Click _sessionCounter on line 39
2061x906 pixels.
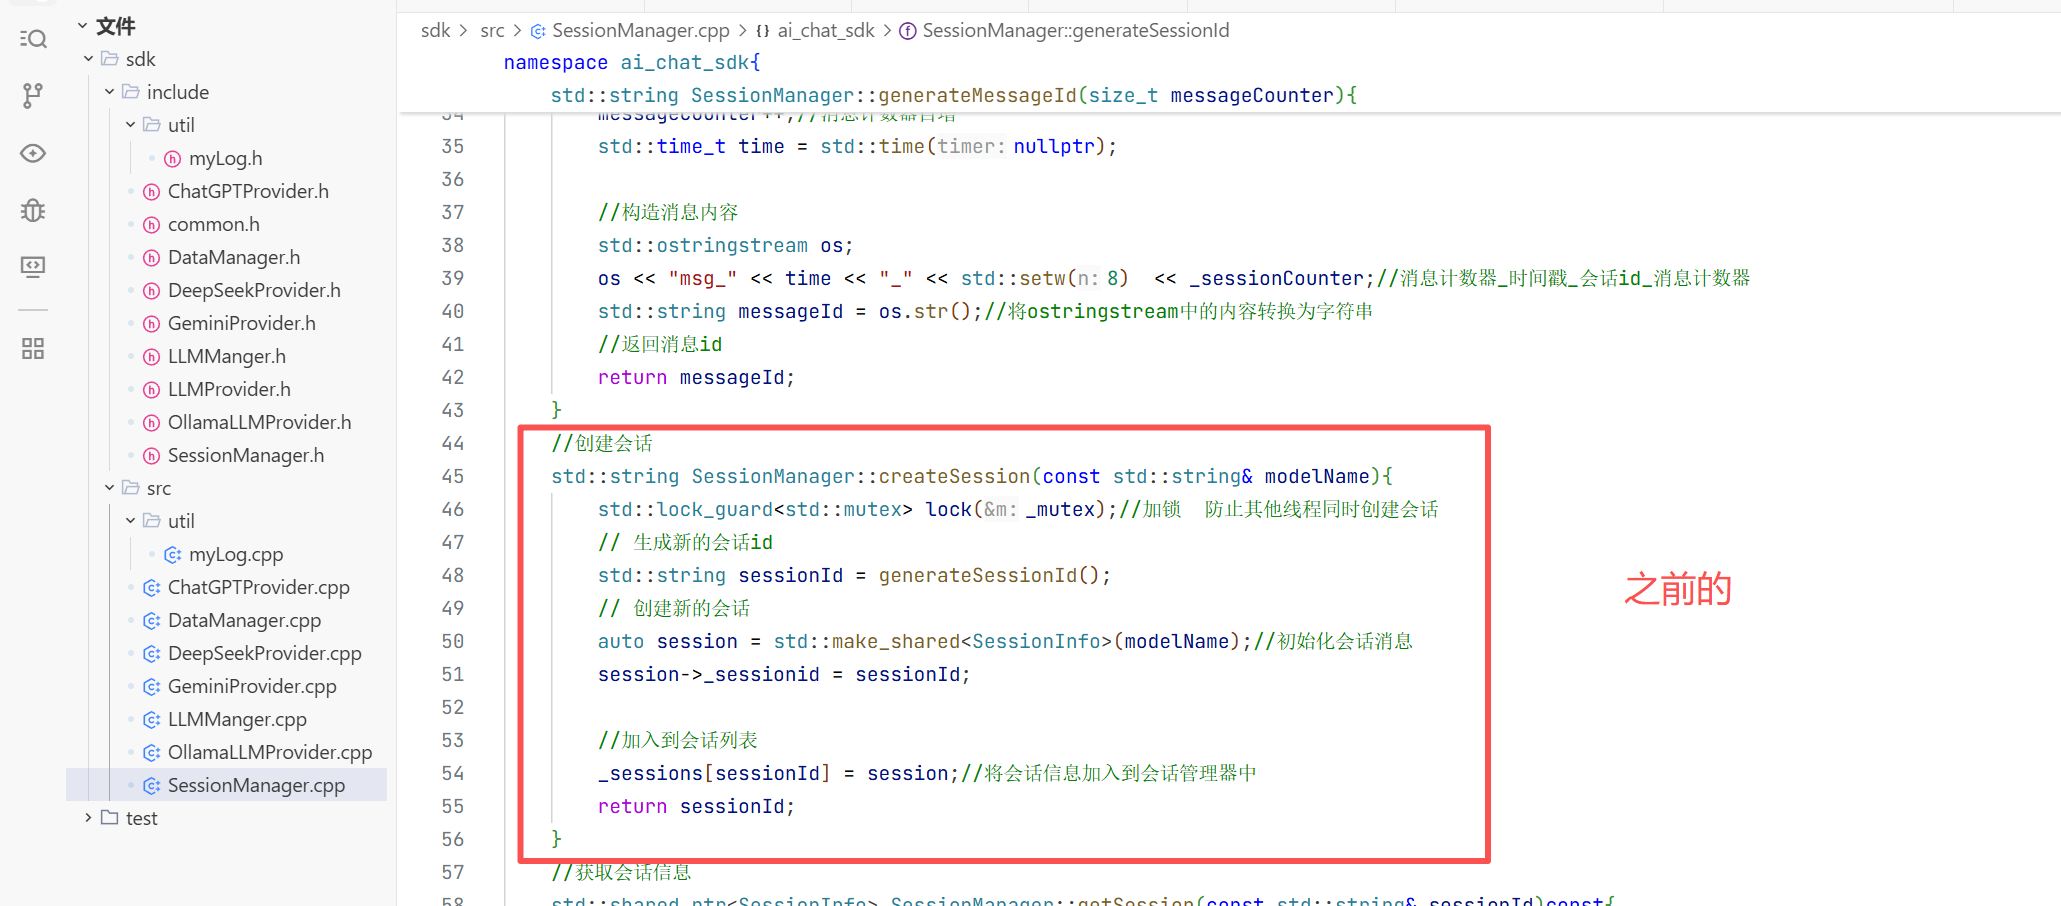[x=1277, y=278]
